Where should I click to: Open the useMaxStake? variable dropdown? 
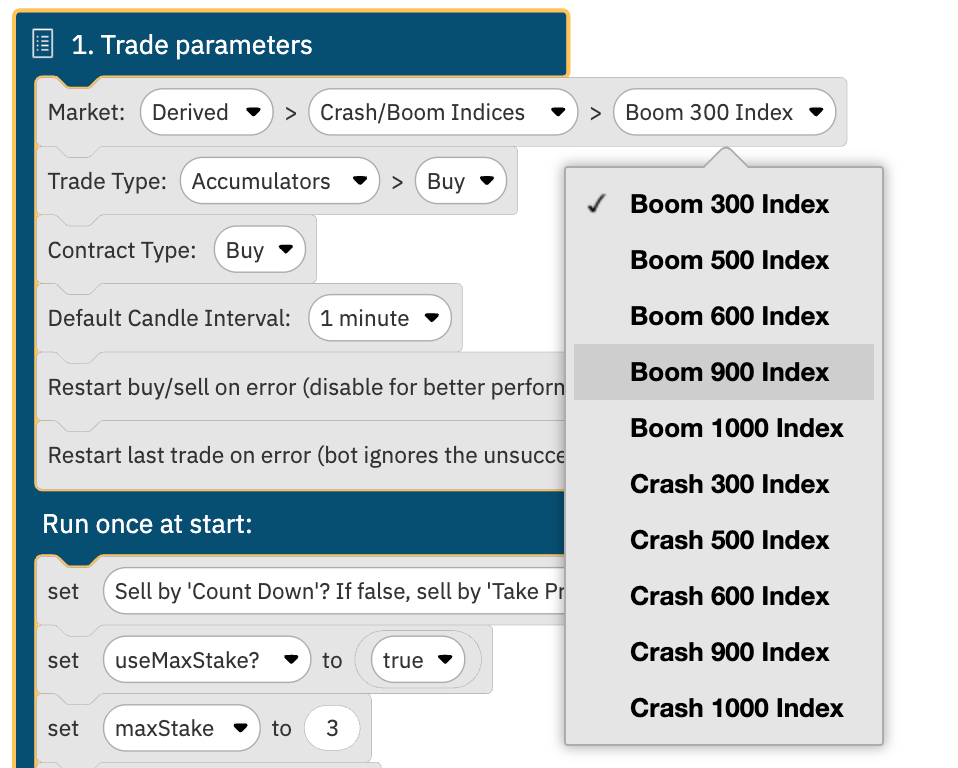[207, 660]
